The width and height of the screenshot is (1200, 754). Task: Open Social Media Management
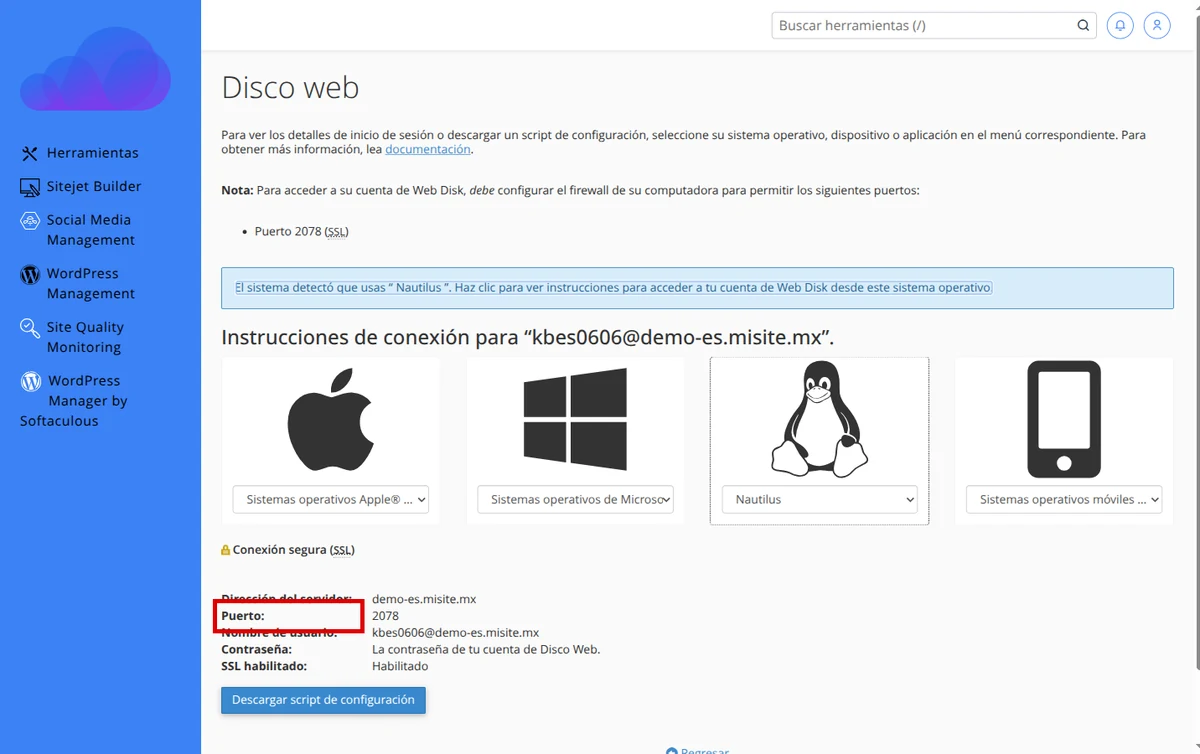click(90, 230)
